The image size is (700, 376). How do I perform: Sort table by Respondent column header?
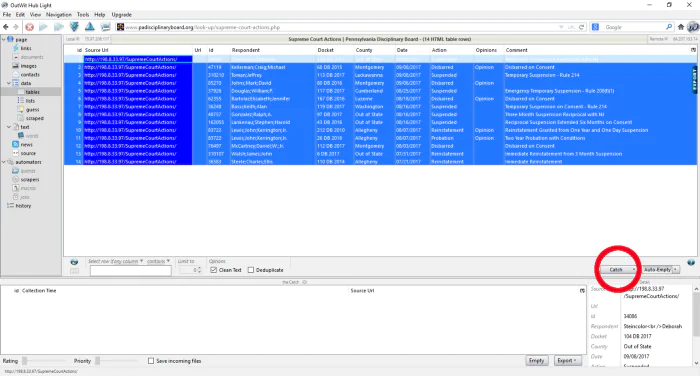[246, 50]
